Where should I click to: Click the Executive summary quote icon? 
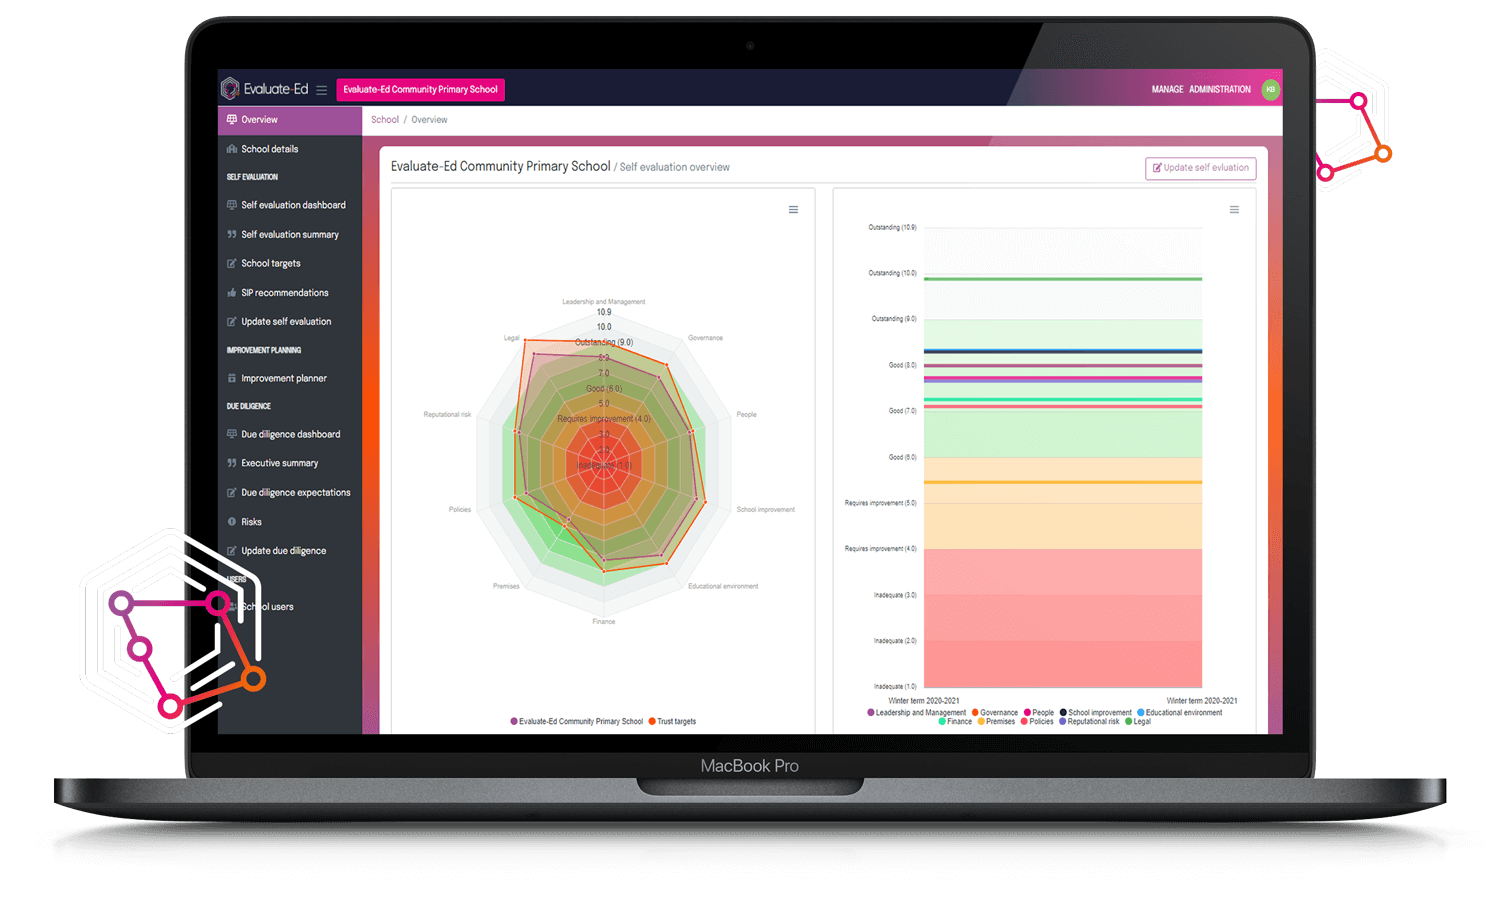[232, 463]
